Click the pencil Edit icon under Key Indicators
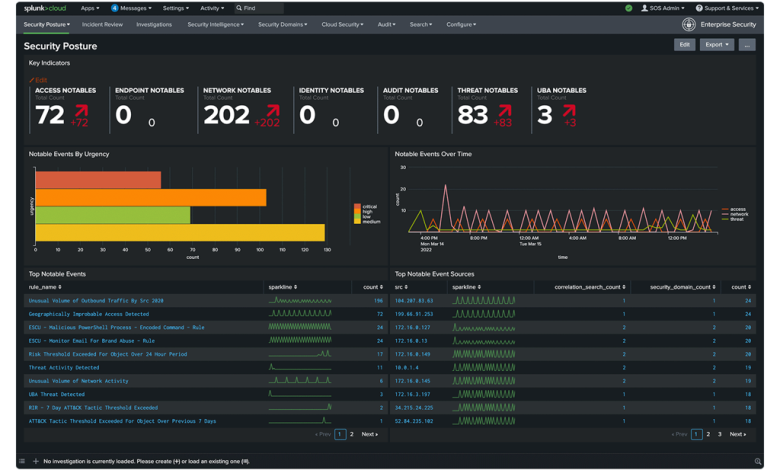Screen dimensions: 780x470 pos(31,80)
